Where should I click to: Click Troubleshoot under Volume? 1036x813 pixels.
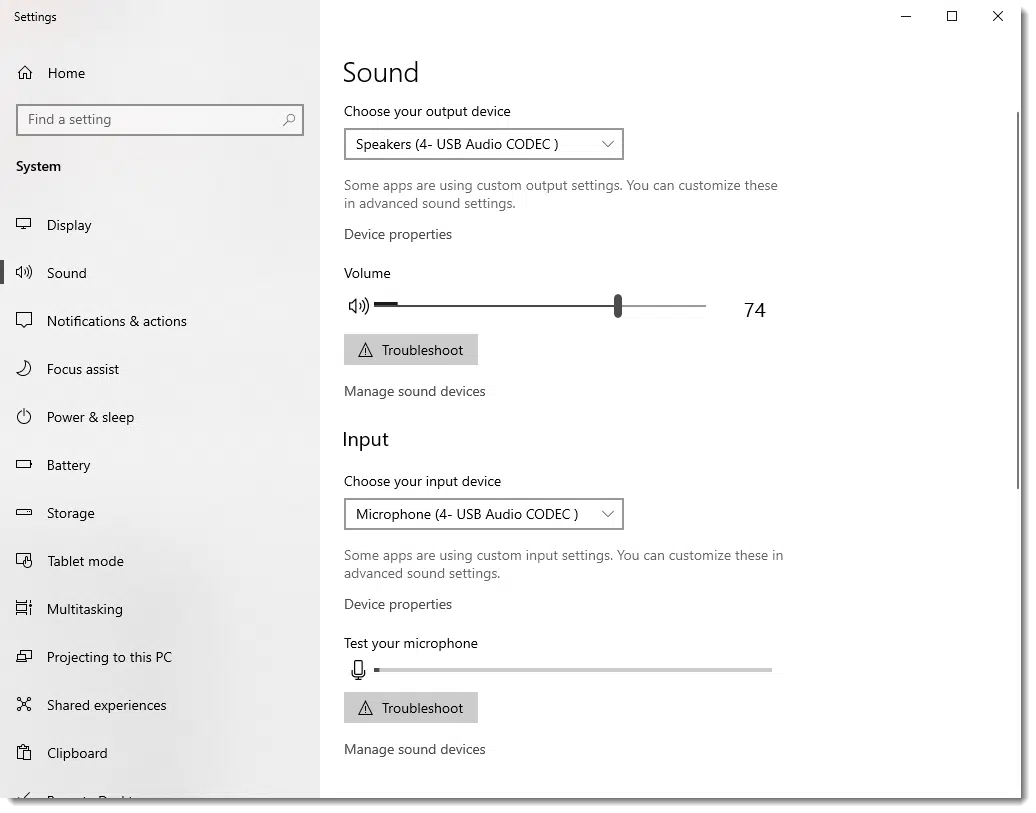(410, 350)
